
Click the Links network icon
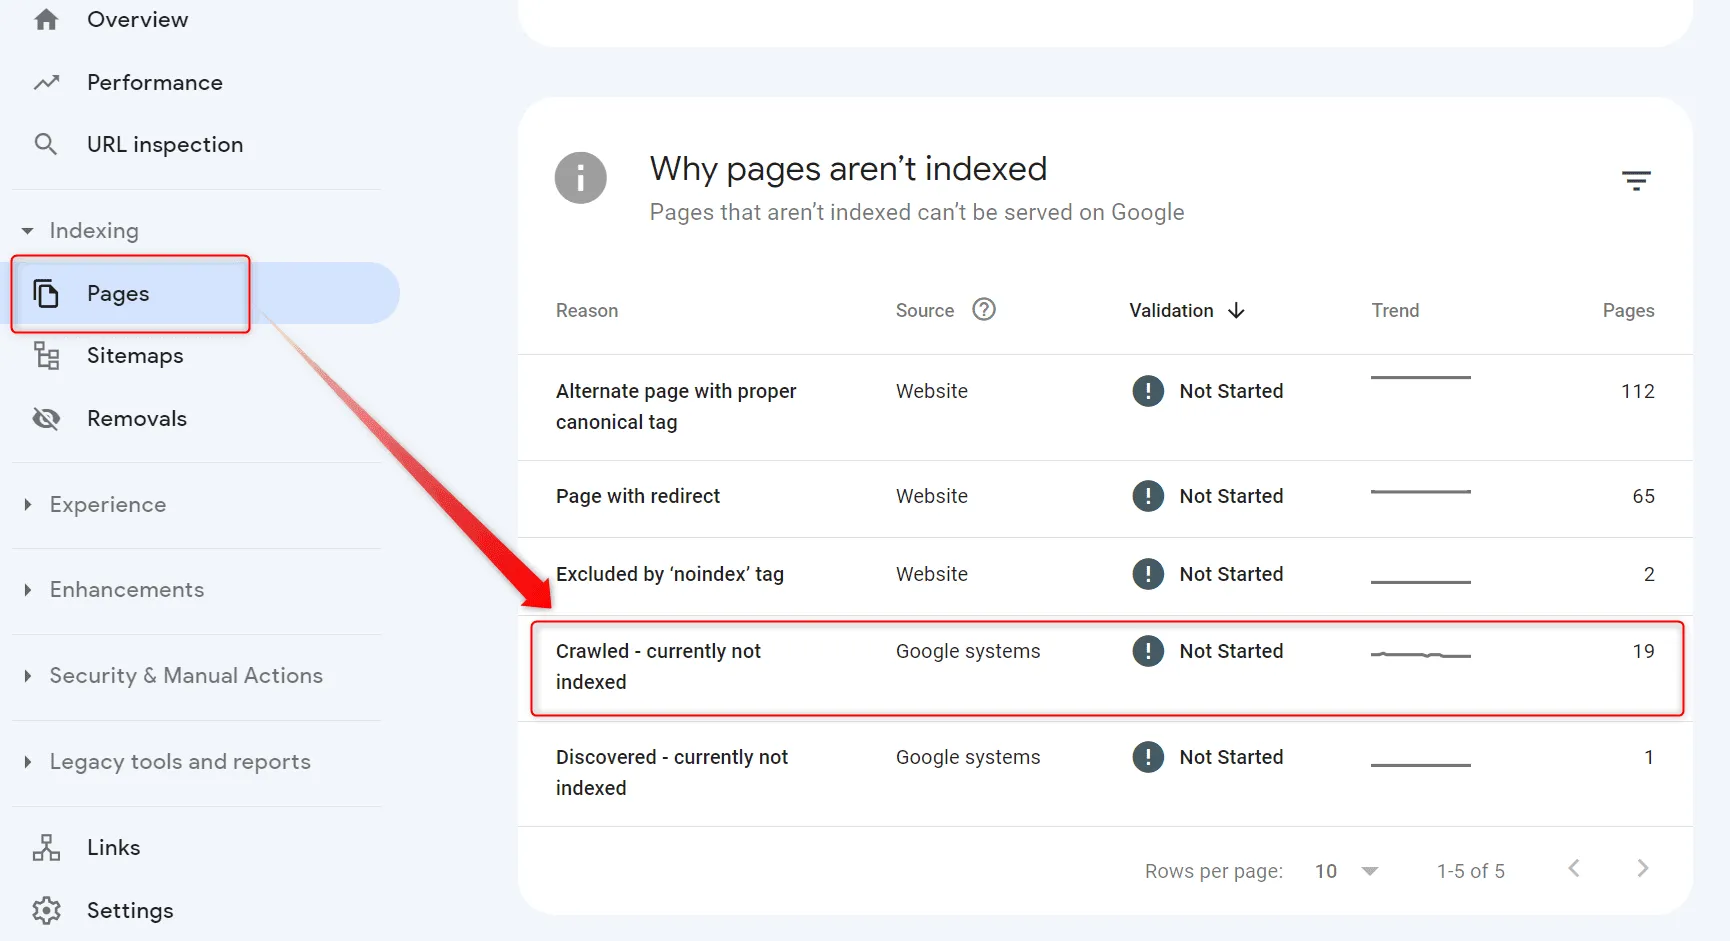coord(46,848)
